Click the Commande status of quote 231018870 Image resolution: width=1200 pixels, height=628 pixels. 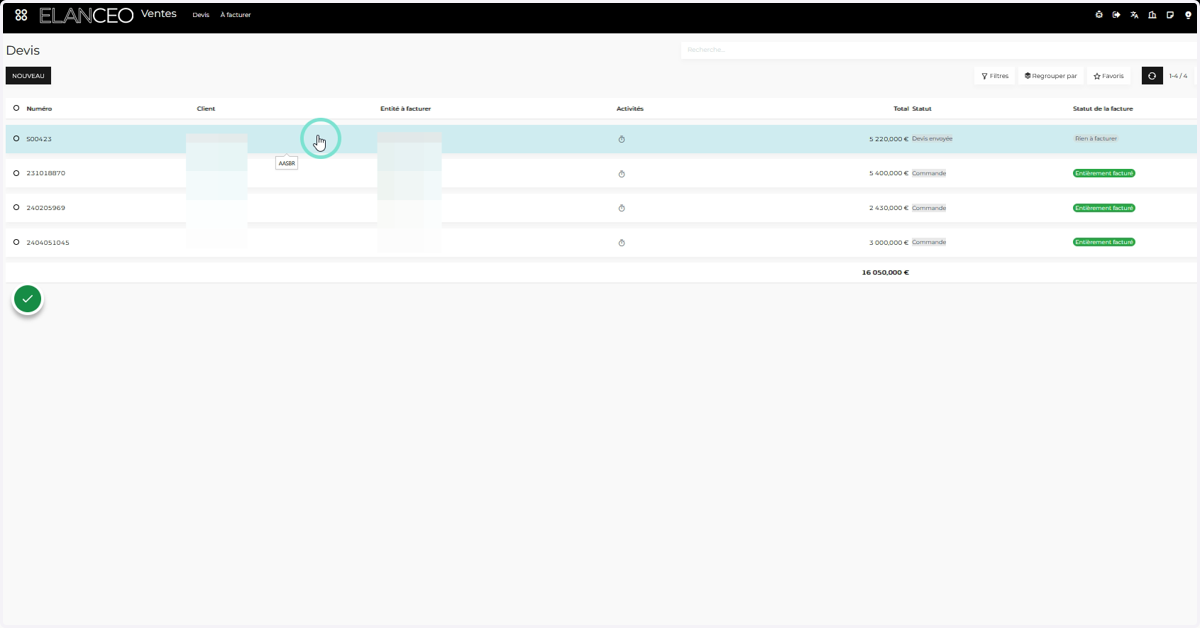(929, 173)
